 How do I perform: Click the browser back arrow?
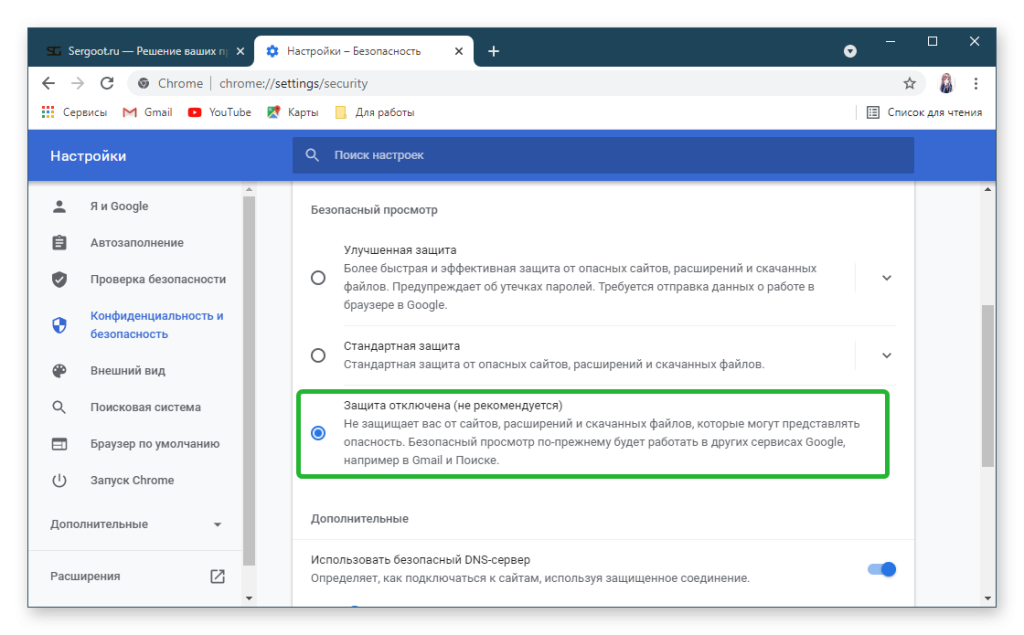coord(48,84)
